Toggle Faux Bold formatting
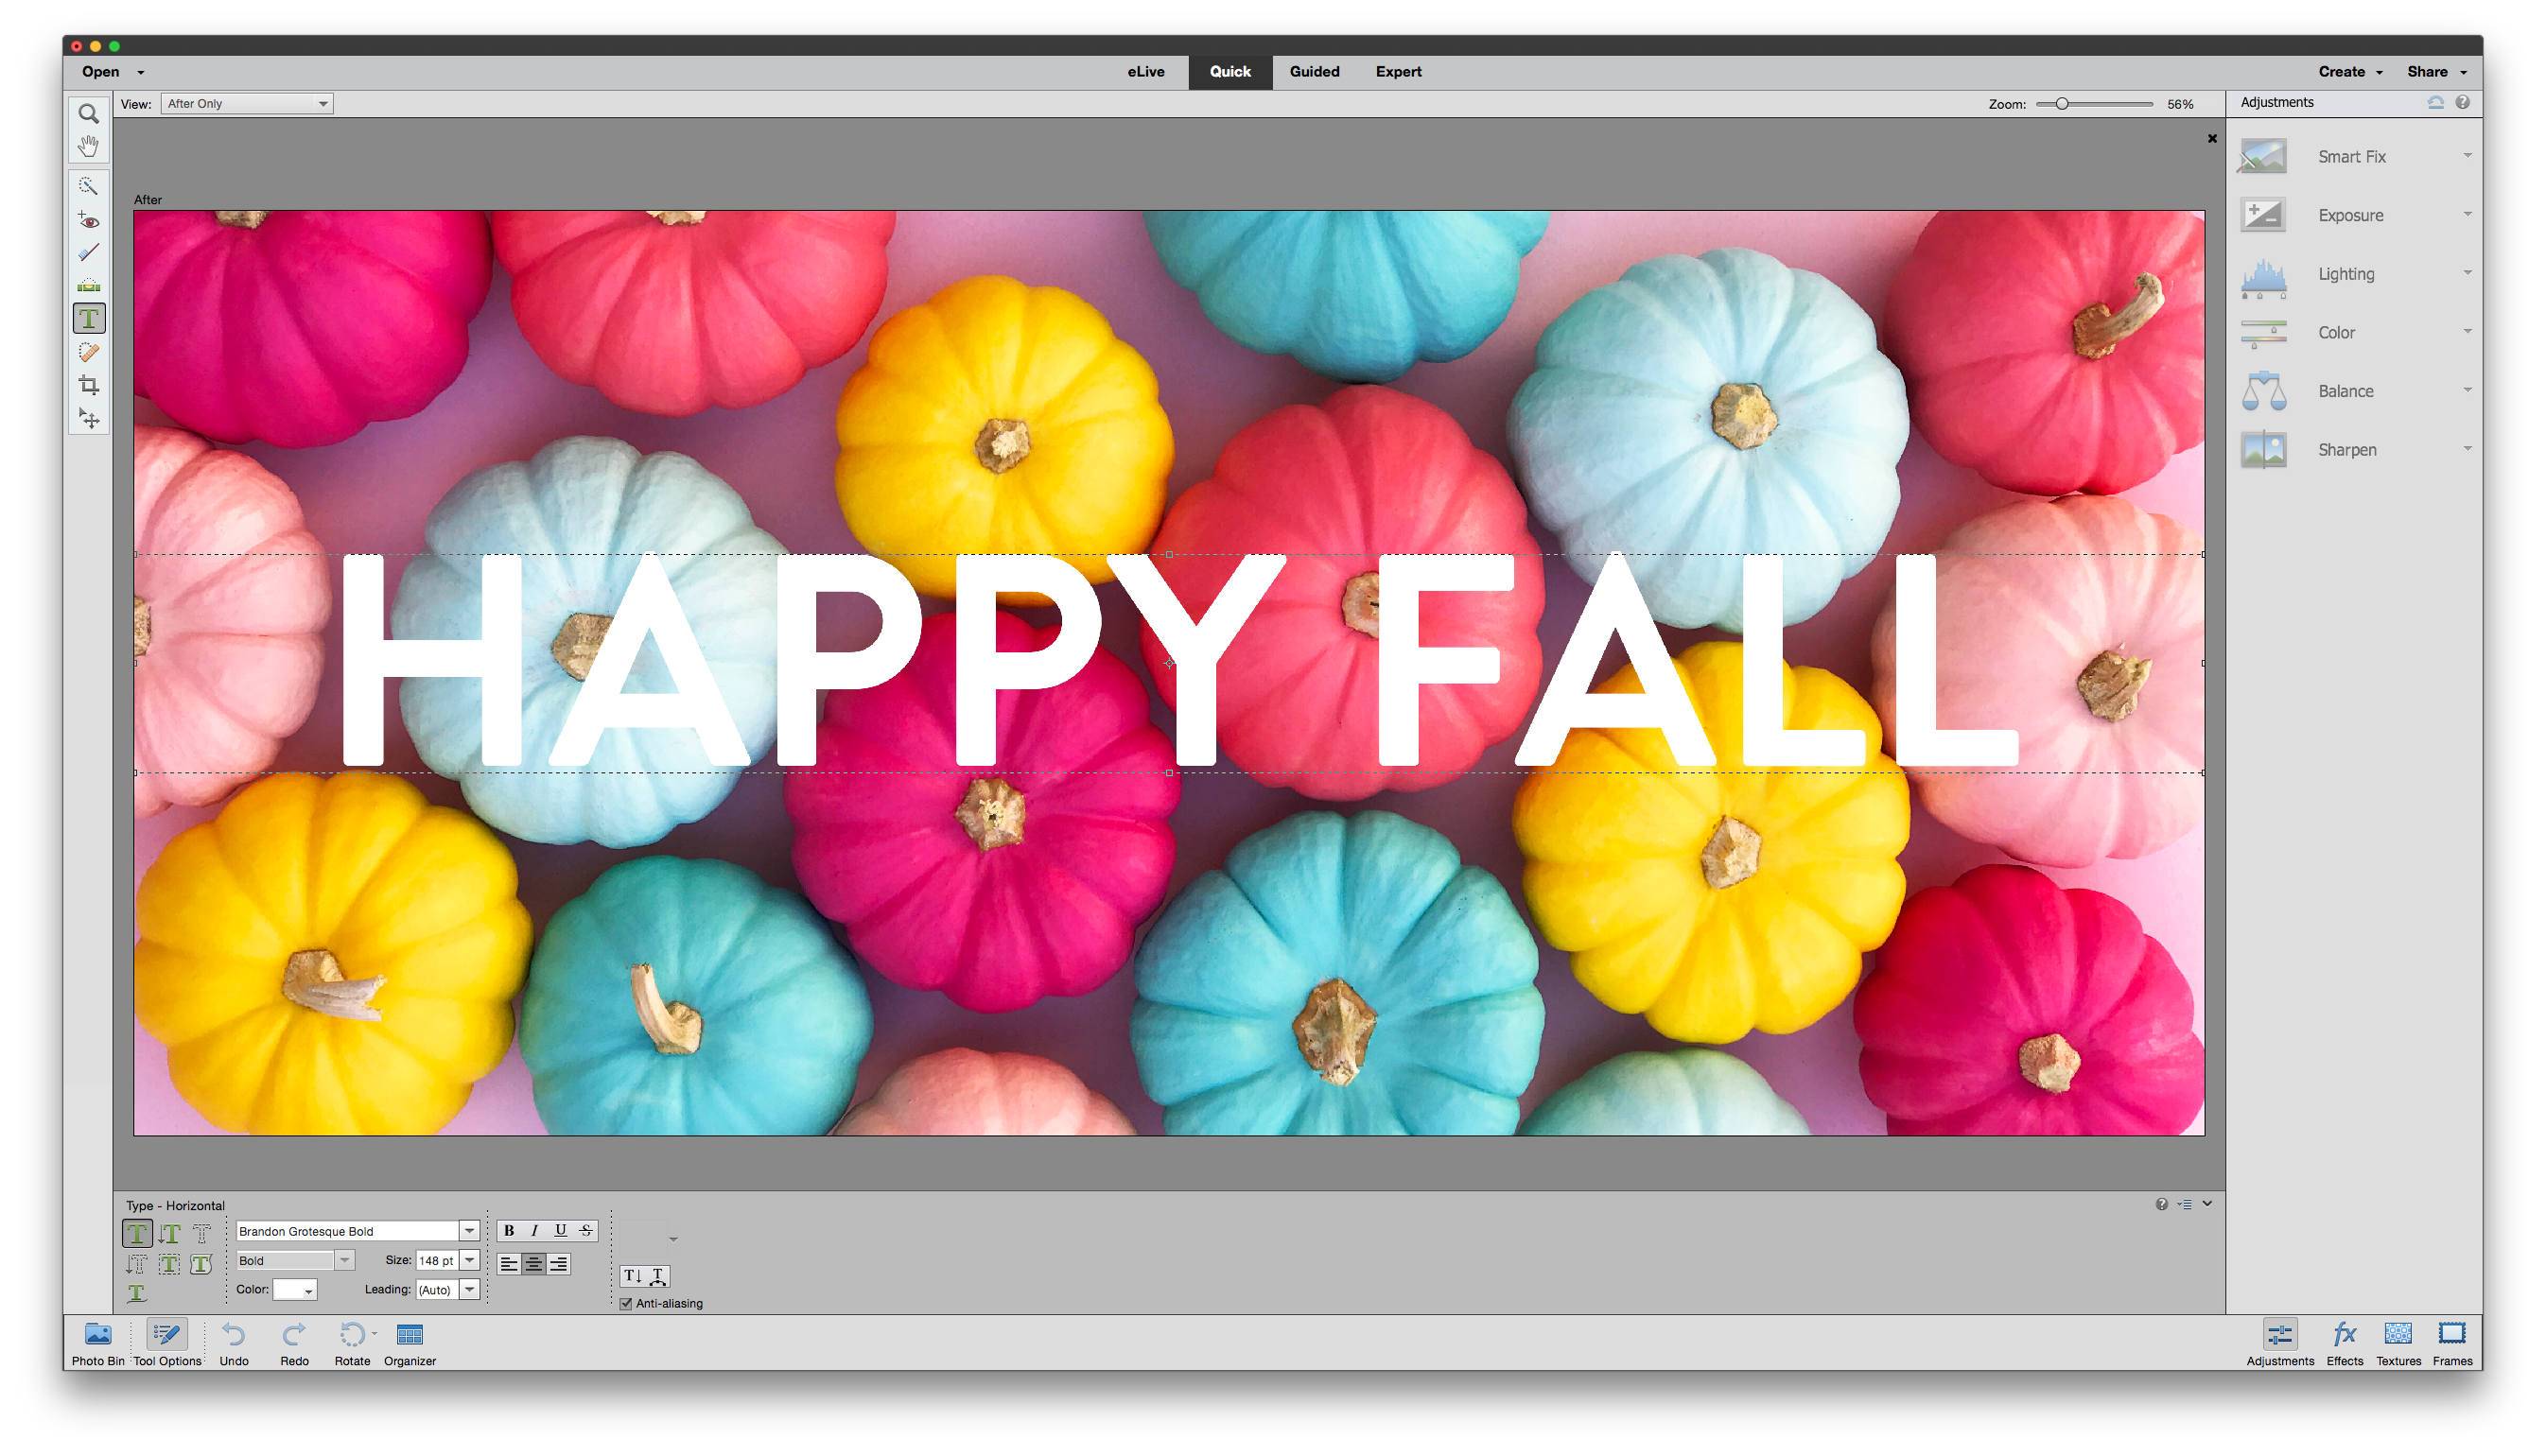2546x1456 pixels. (509, 1231)
